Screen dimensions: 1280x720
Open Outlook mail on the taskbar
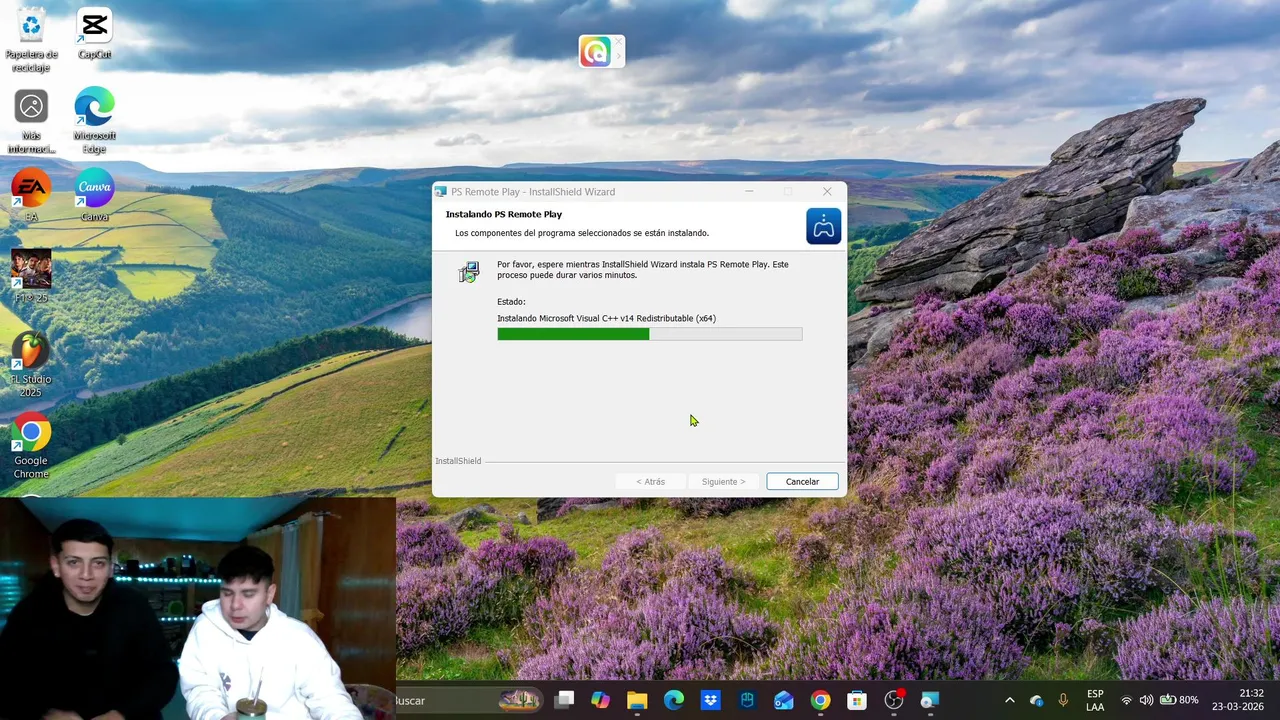(784, 700)
